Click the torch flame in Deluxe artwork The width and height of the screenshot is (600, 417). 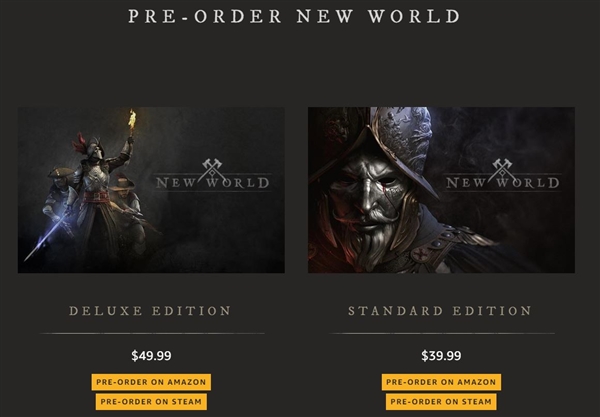pyautogui.click(x=132, y=119)
